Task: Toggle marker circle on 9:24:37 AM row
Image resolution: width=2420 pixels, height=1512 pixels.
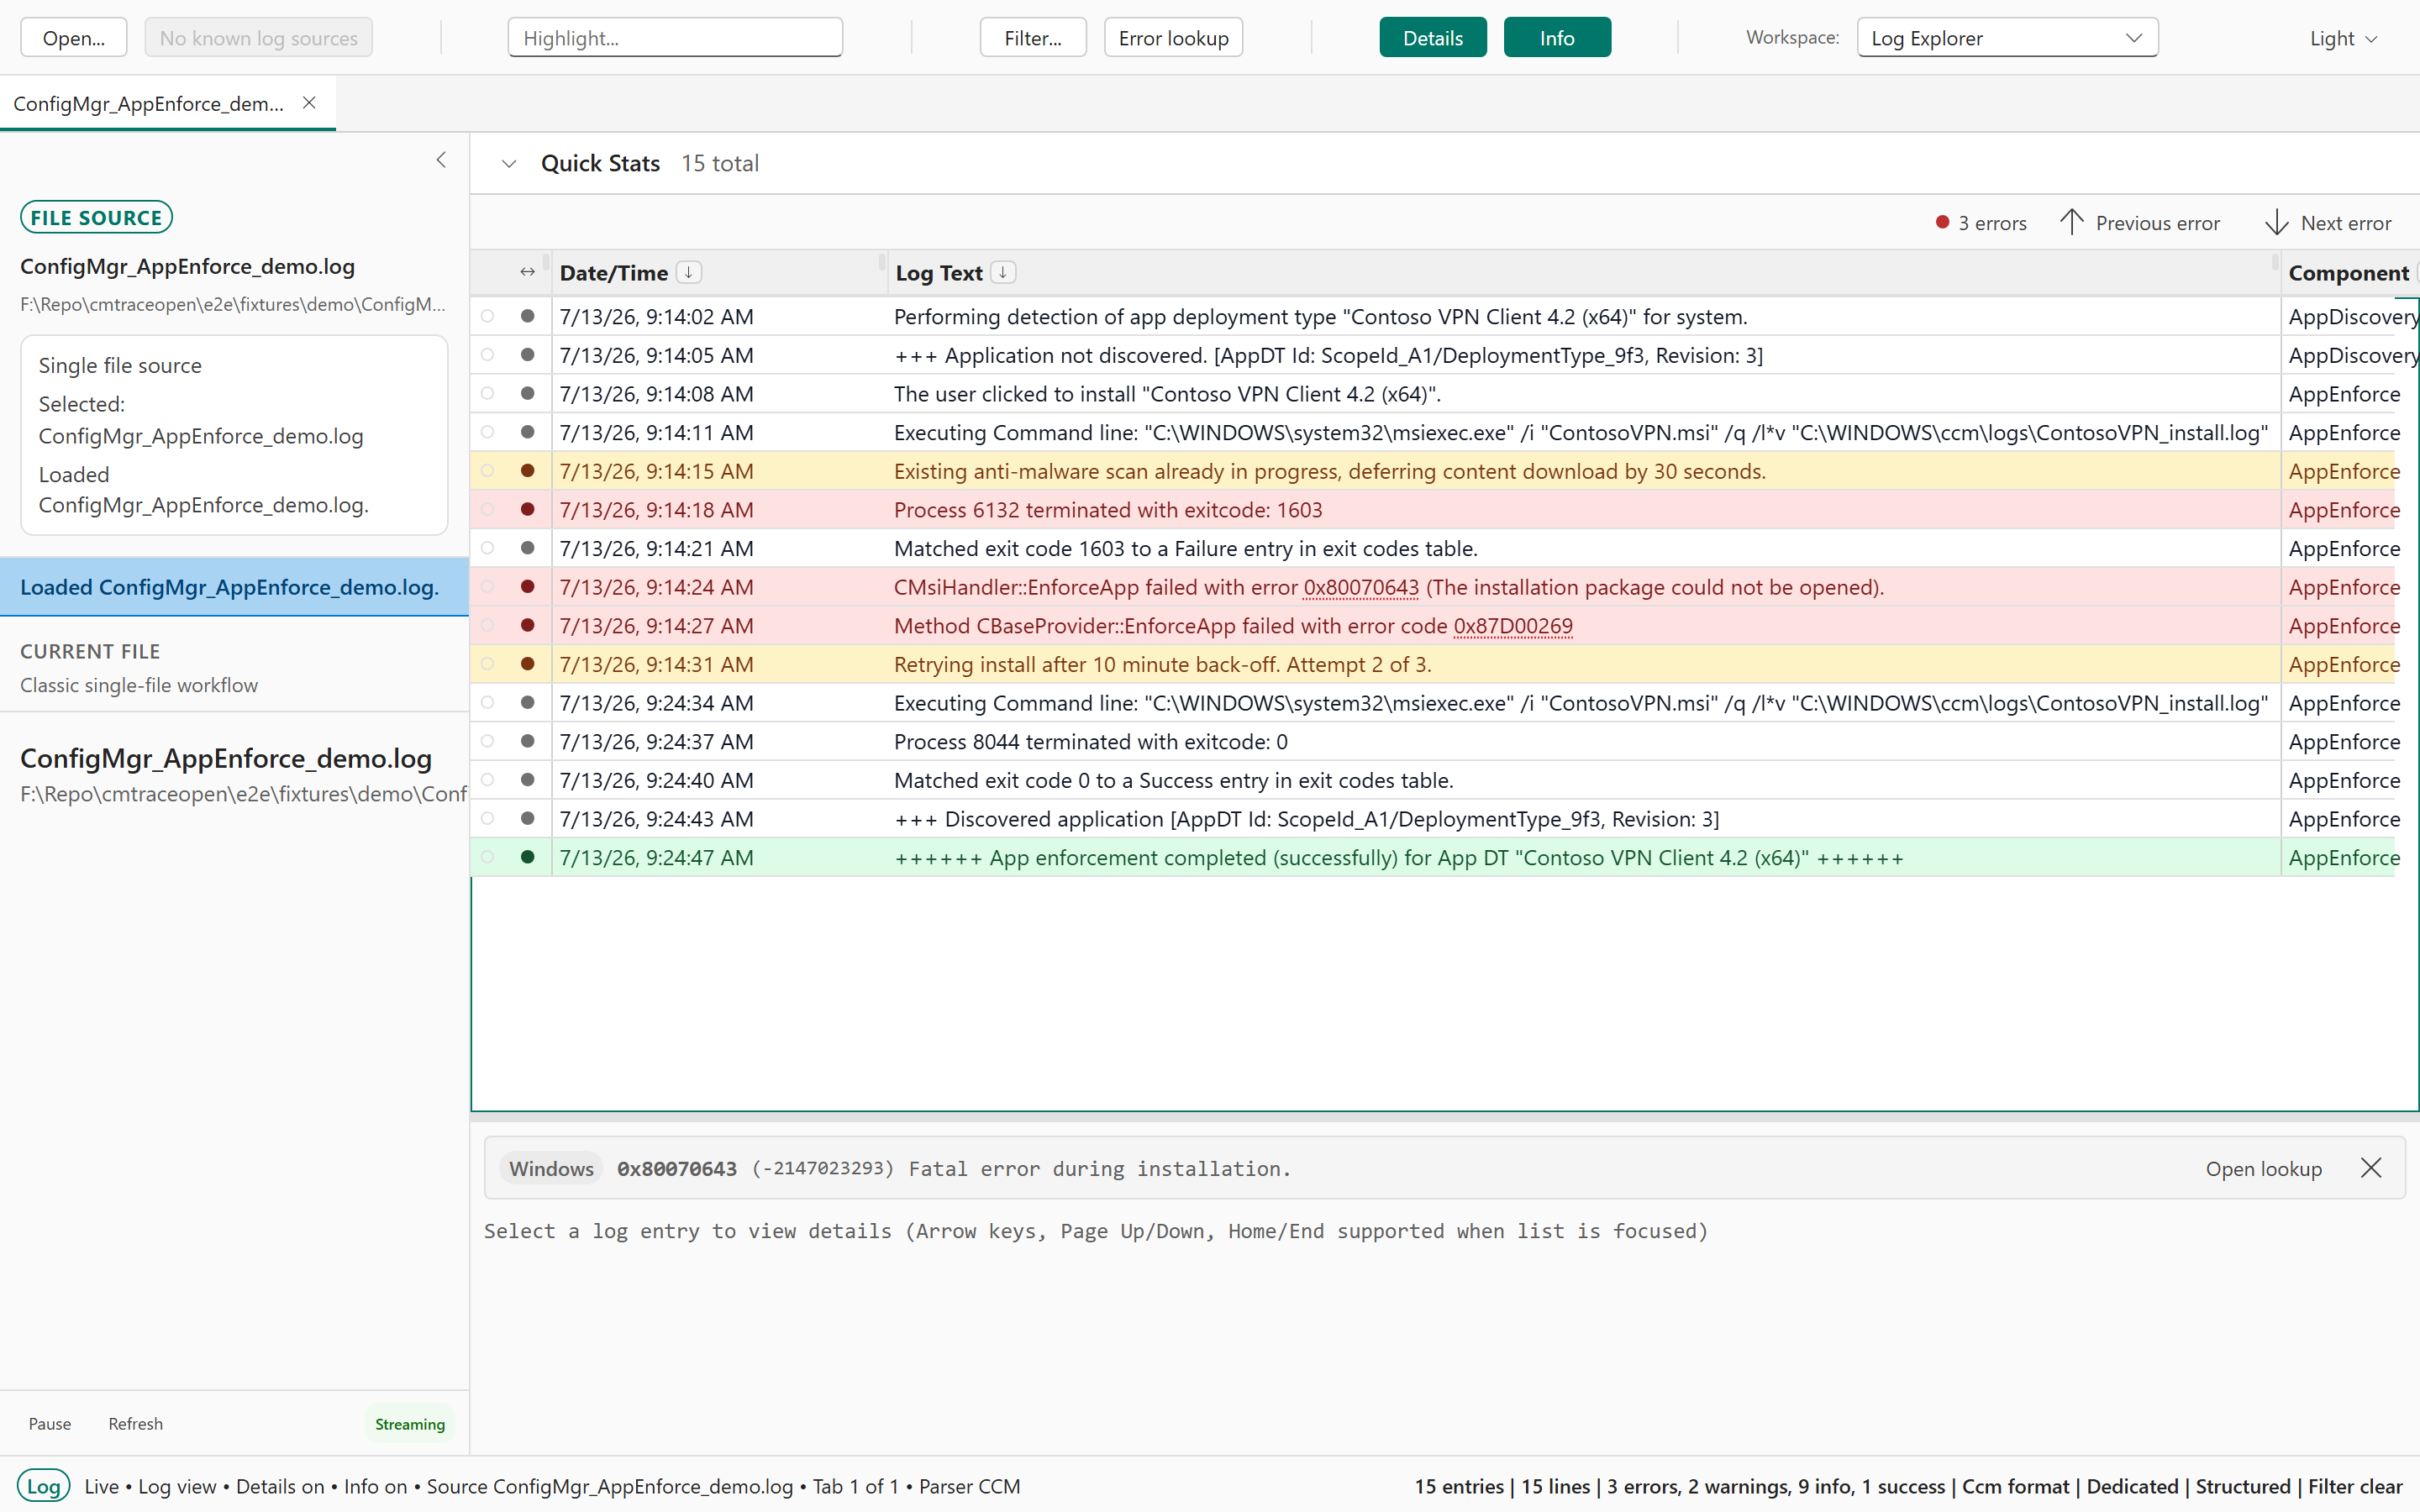Action: click(487, 741)
